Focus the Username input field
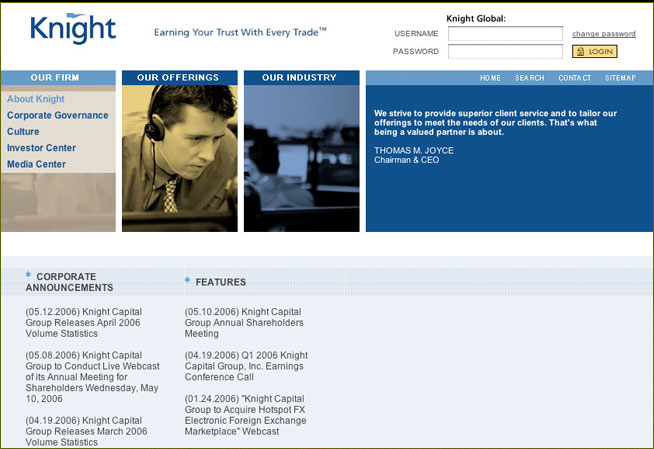The width and height of the screenshot is (654, 449). (504, 34)
